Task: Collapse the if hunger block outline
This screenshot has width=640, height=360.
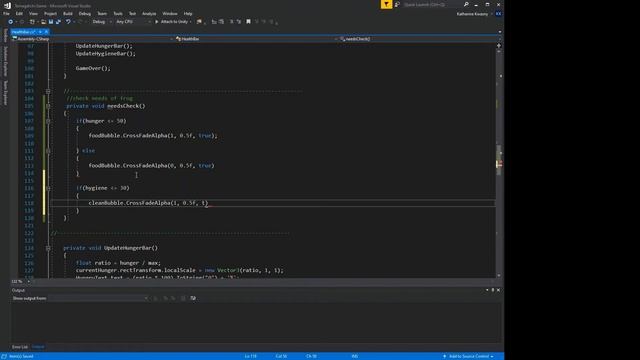Action: pos(48,121)
